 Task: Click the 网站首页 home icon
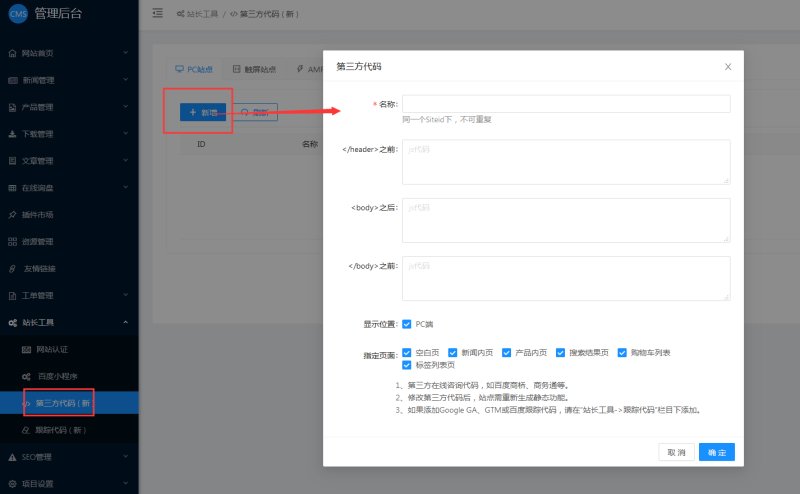pos(12,53)
